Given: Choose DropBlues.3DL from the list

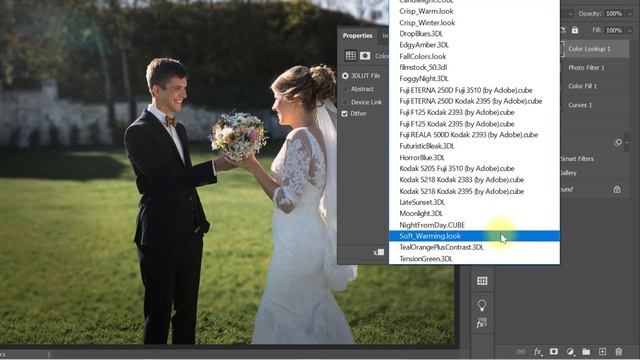Looking at the screenshot, I should point(474,34).
